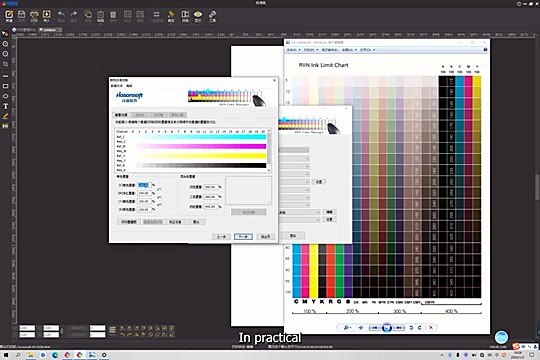Viewport: 540px width, 360px height.
Task: Click the magenta Ref_M gradient bar
Action: (x=201, y=146)
